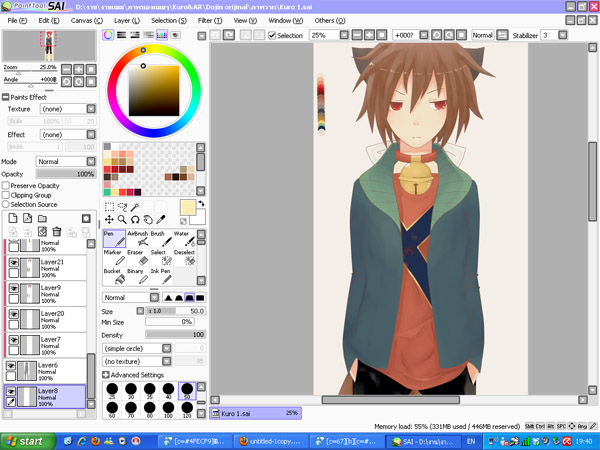Pick the hand pan tool
This screenshot has width=600, height=450.
point(148,220)
